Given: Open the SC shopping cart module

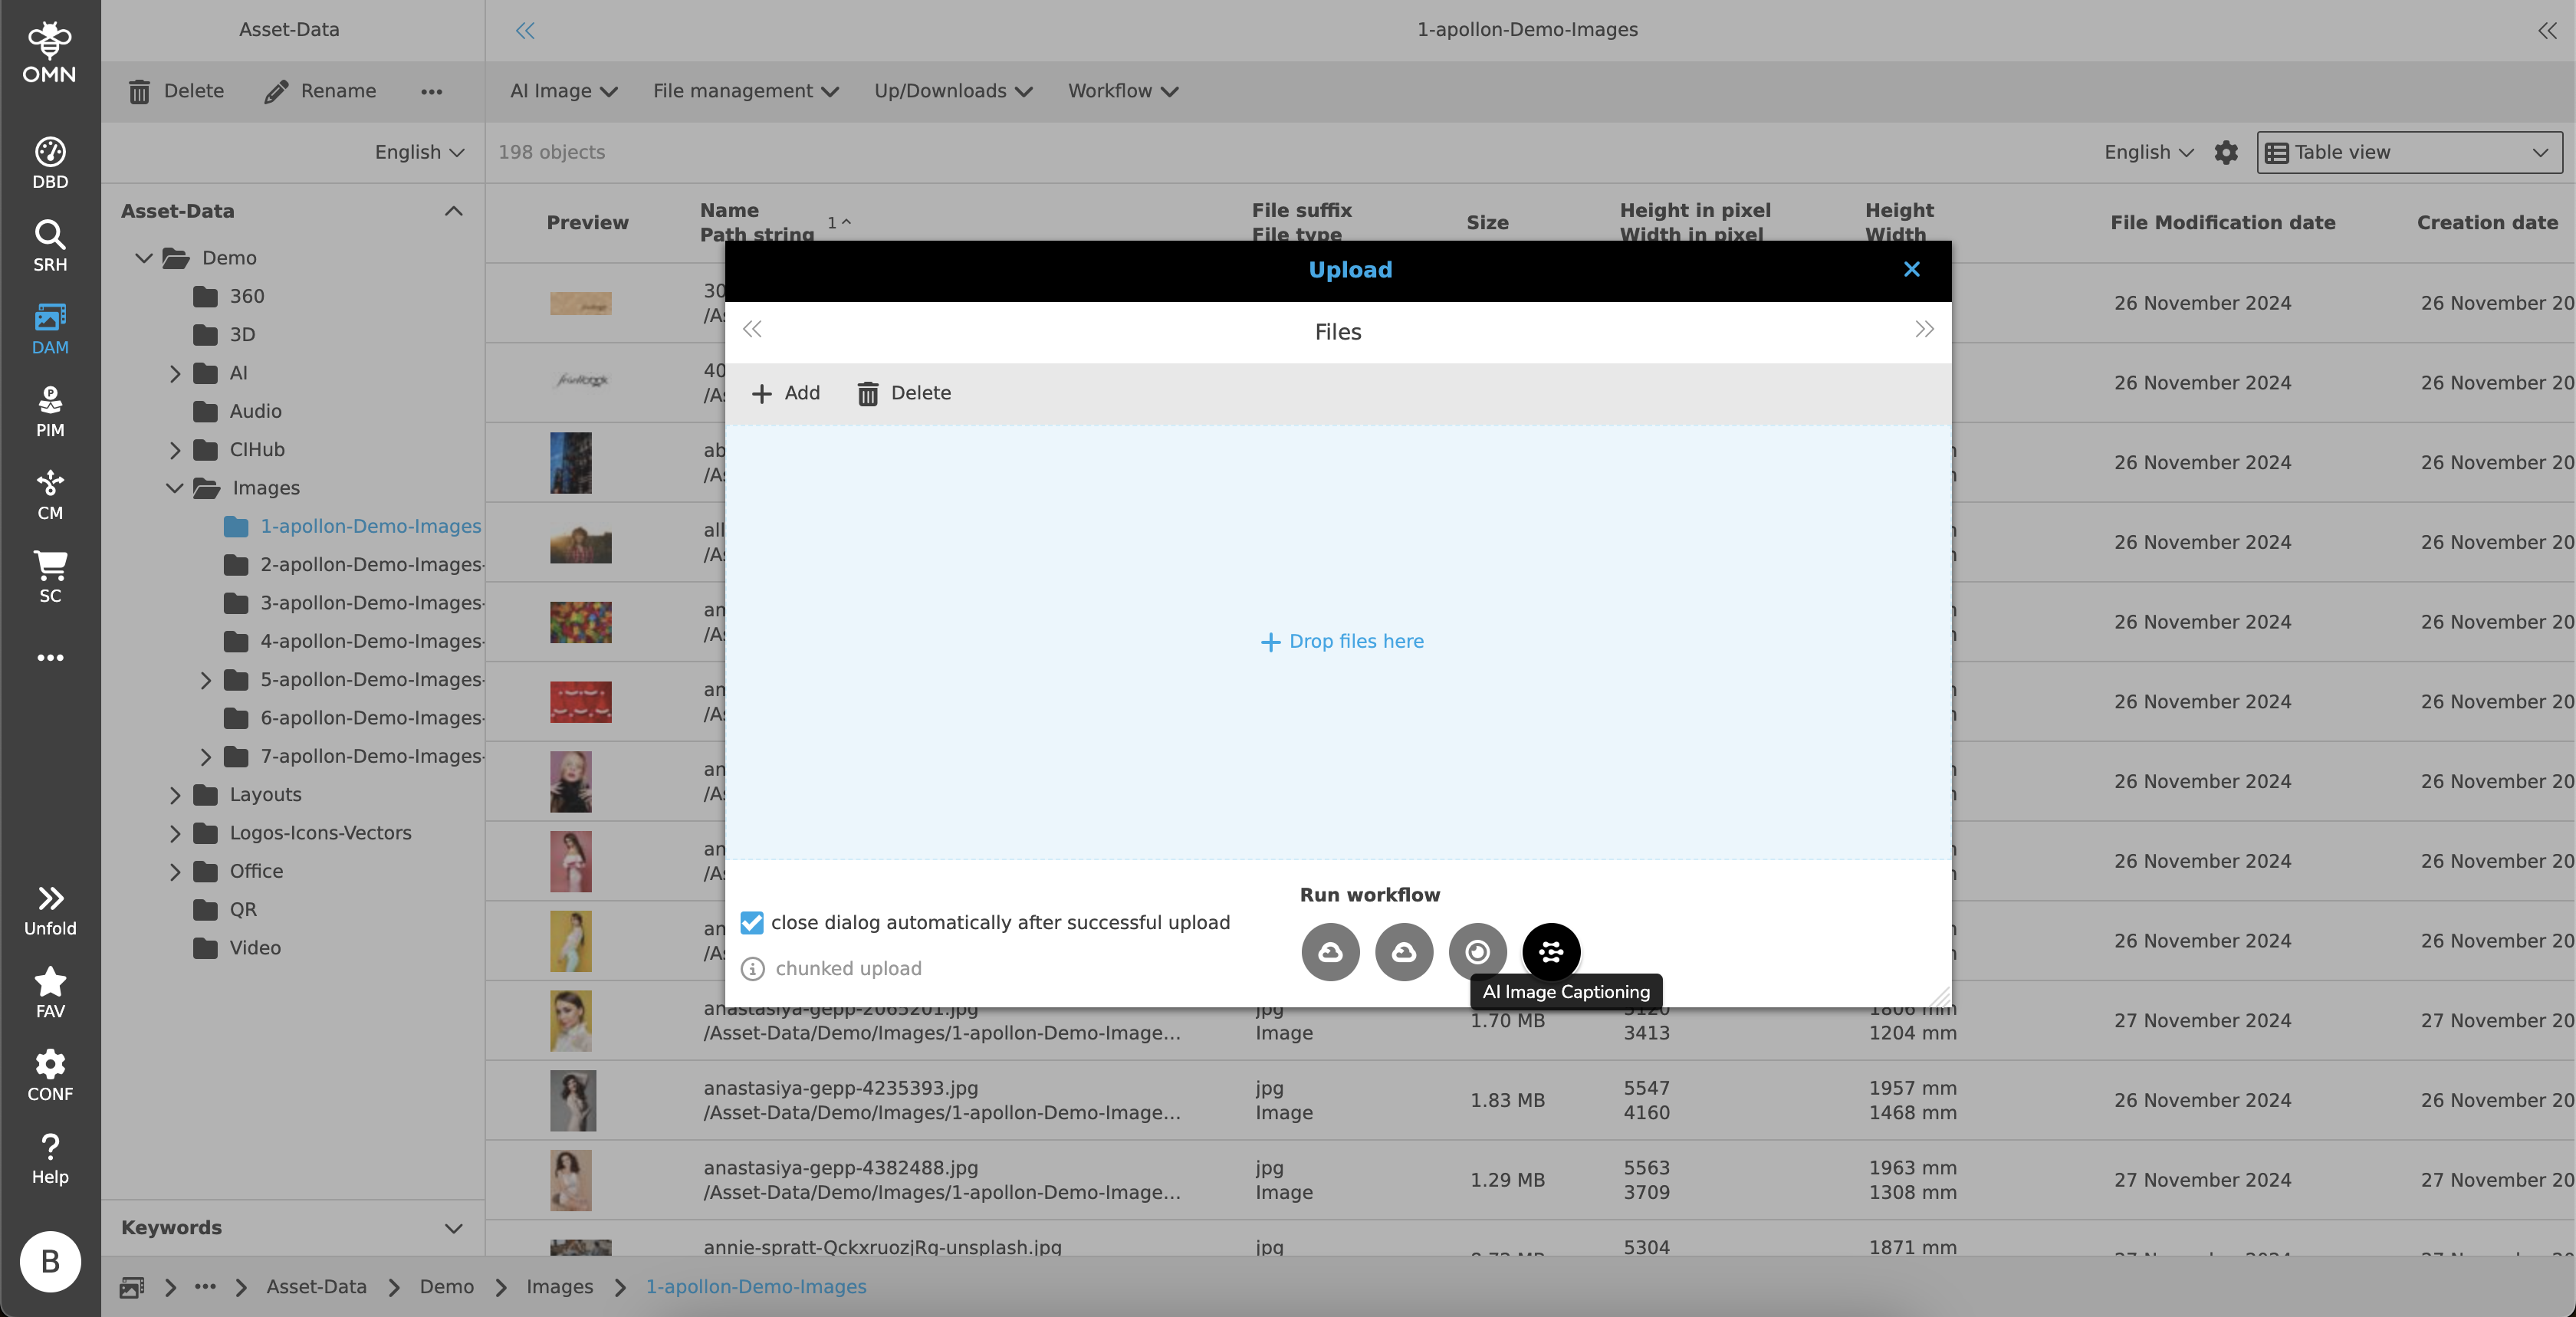Looking at the screenshot, I should (50, 576).
